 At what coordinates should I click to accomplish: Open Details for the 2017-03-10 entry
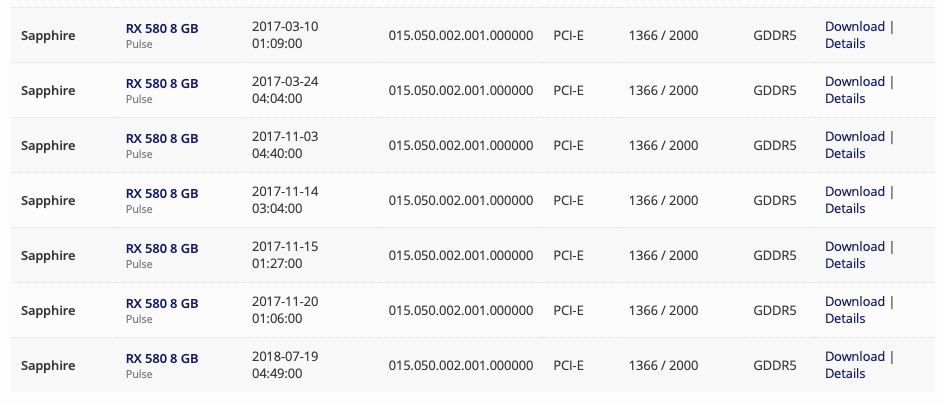845,44
